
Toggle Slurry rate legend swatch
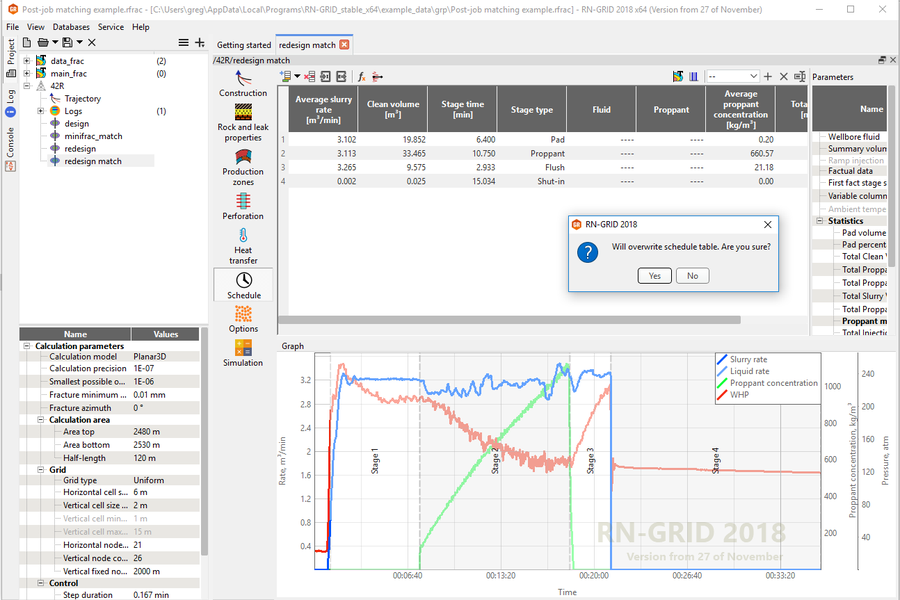pos(722,359)
